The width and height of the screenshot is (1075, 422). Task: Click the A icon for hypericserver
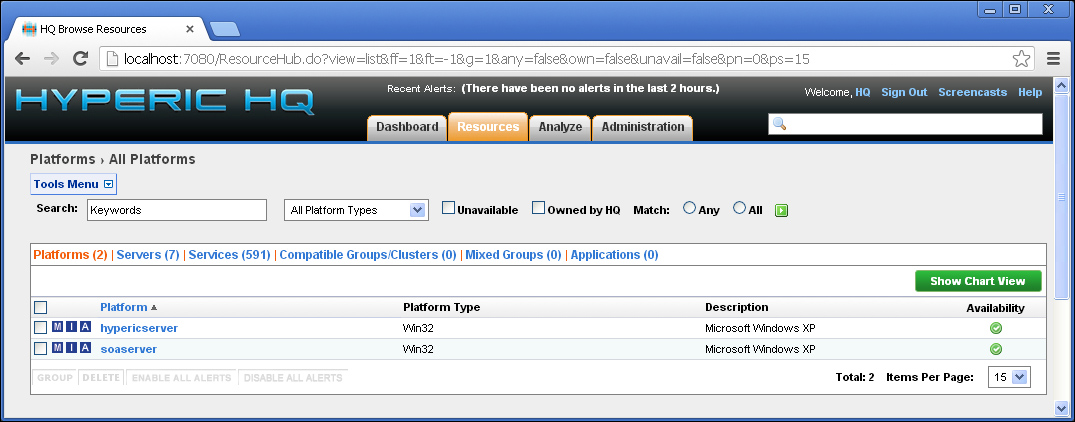pos(85,327)
